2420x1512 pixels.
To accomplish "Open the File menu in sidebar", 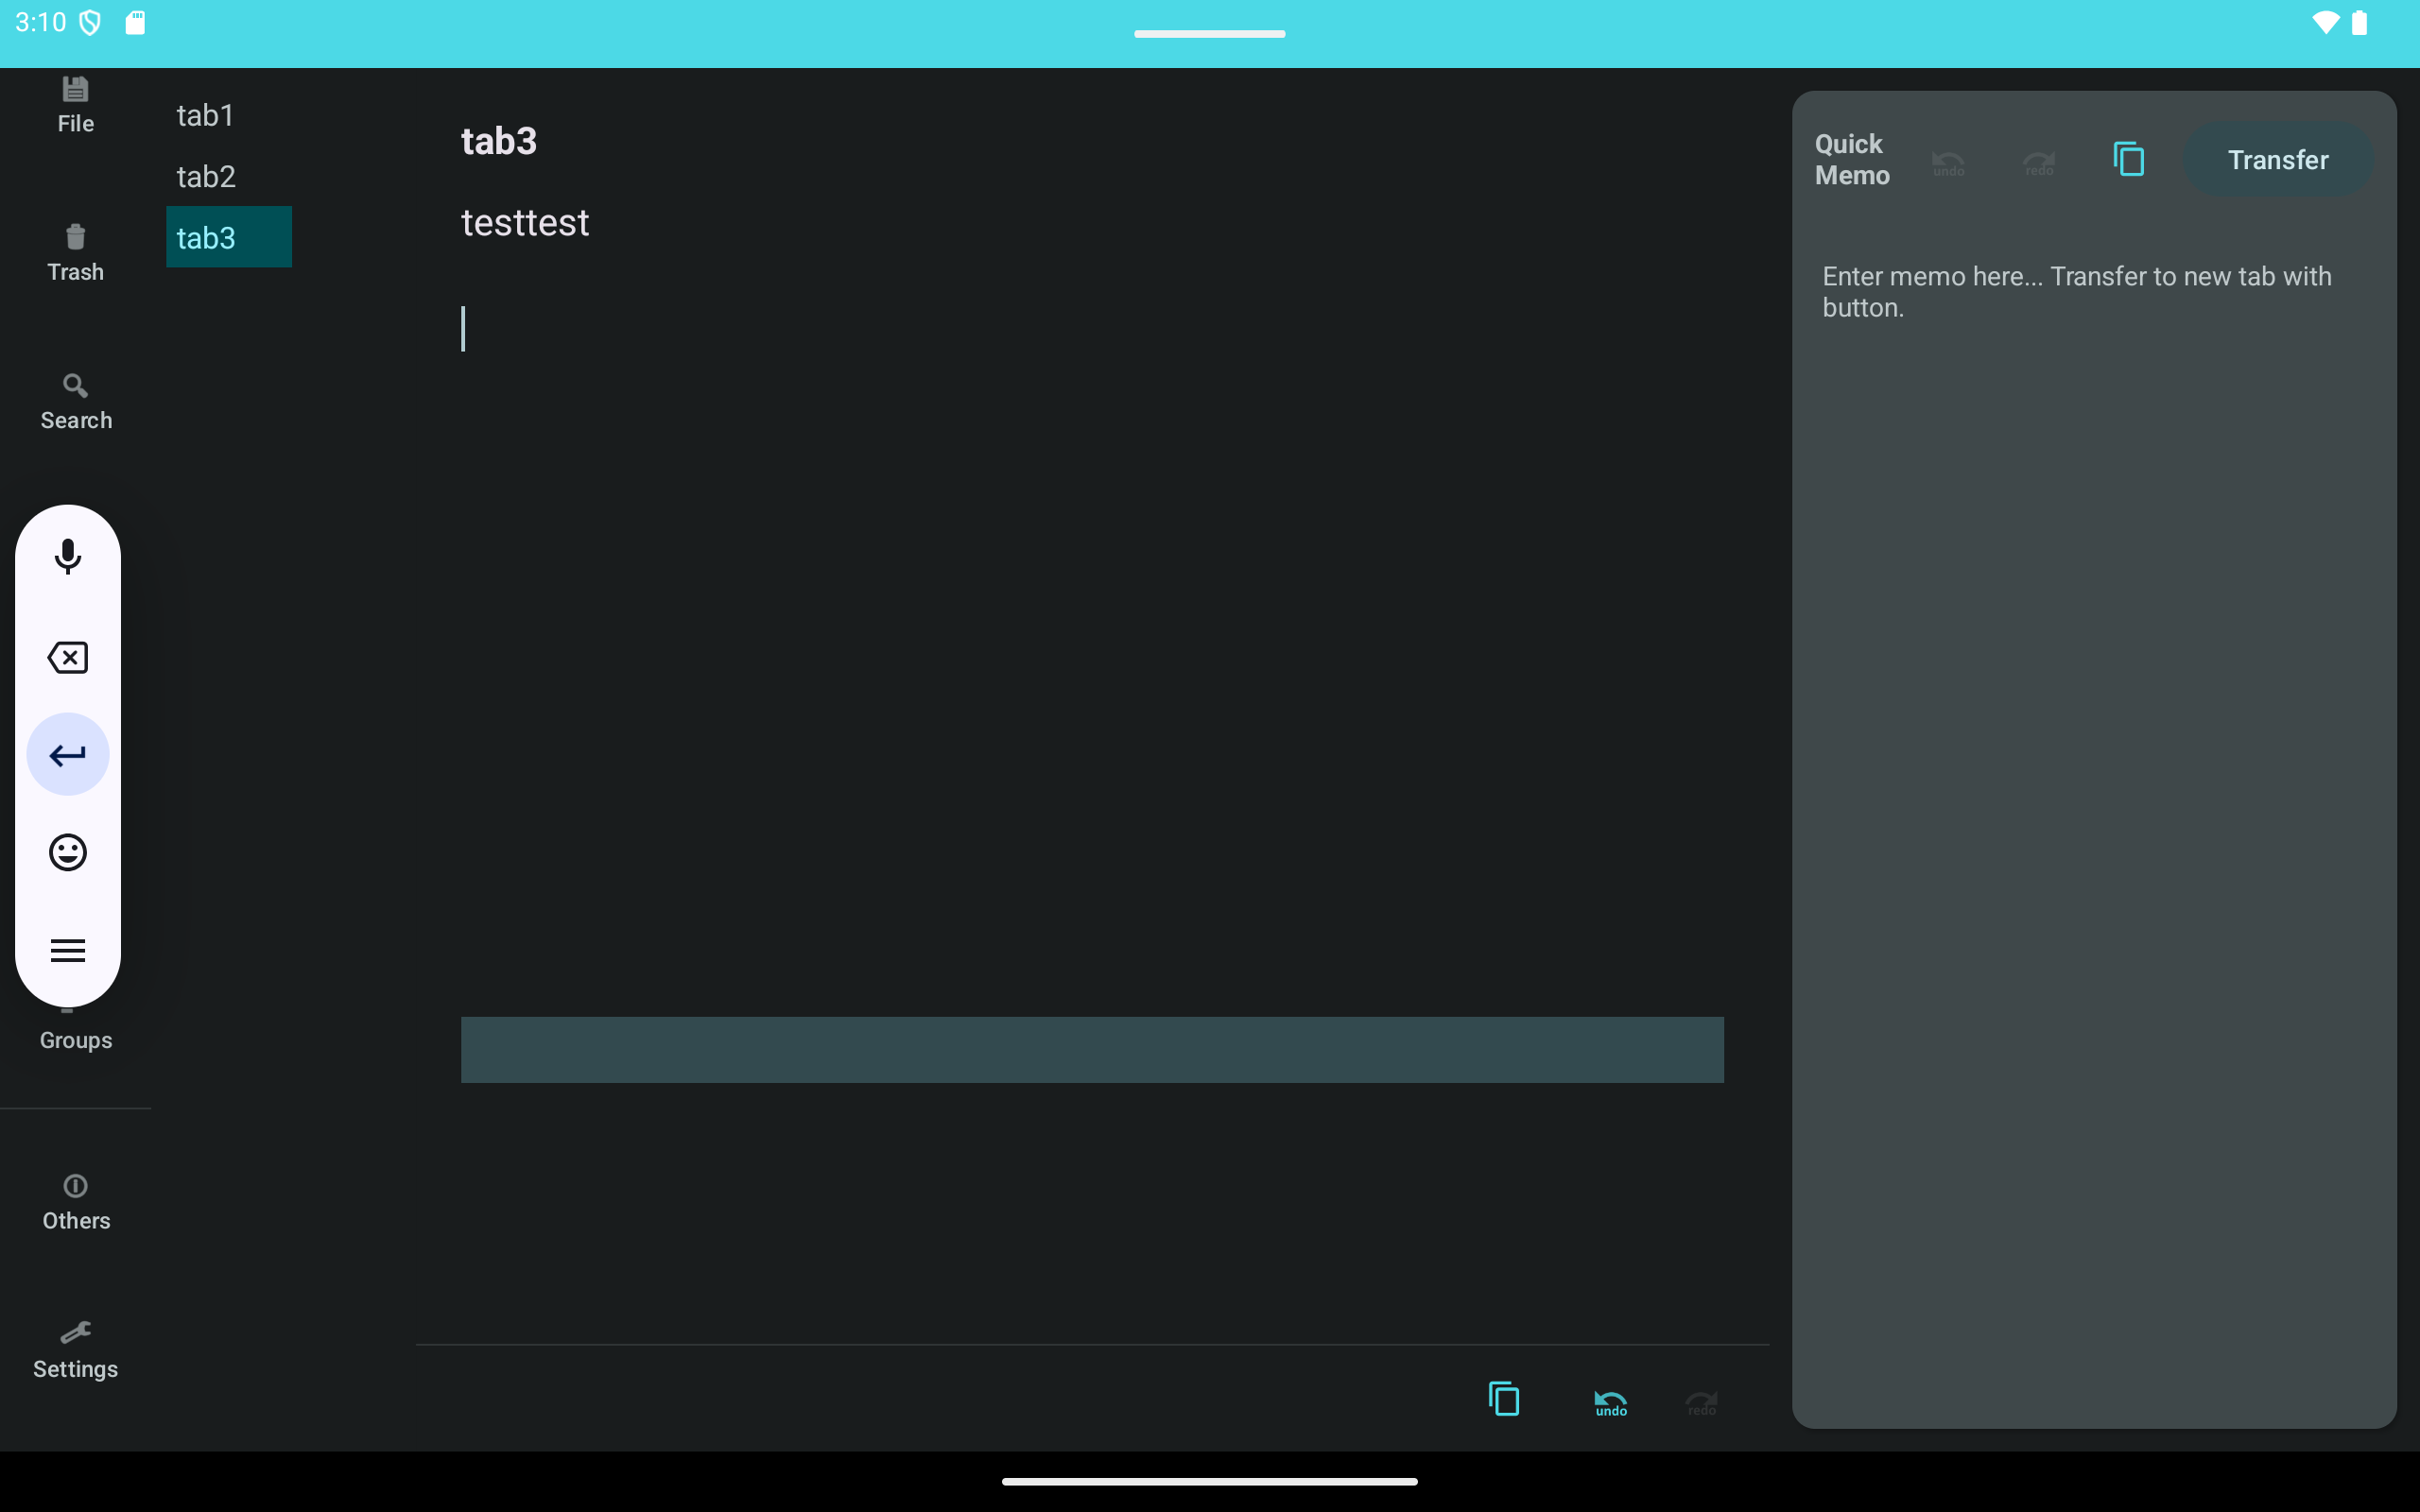I will (75, 105).
